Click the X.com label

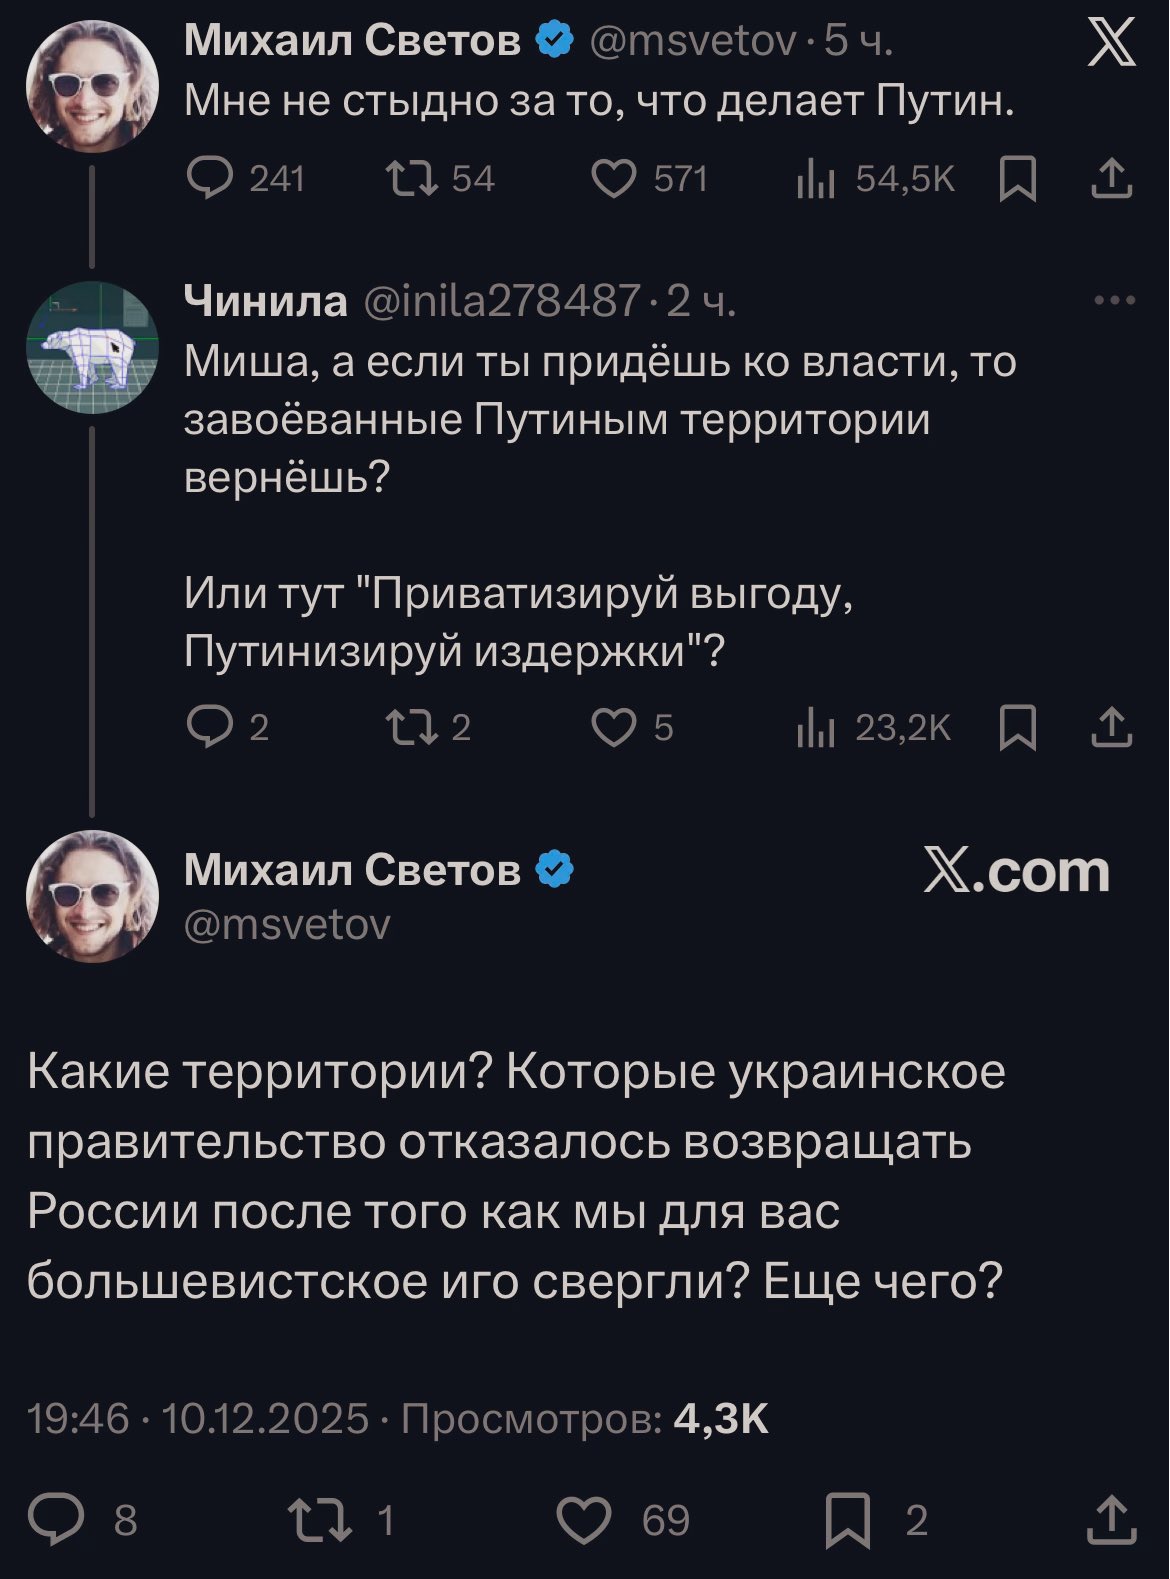tap(1016, 872)
